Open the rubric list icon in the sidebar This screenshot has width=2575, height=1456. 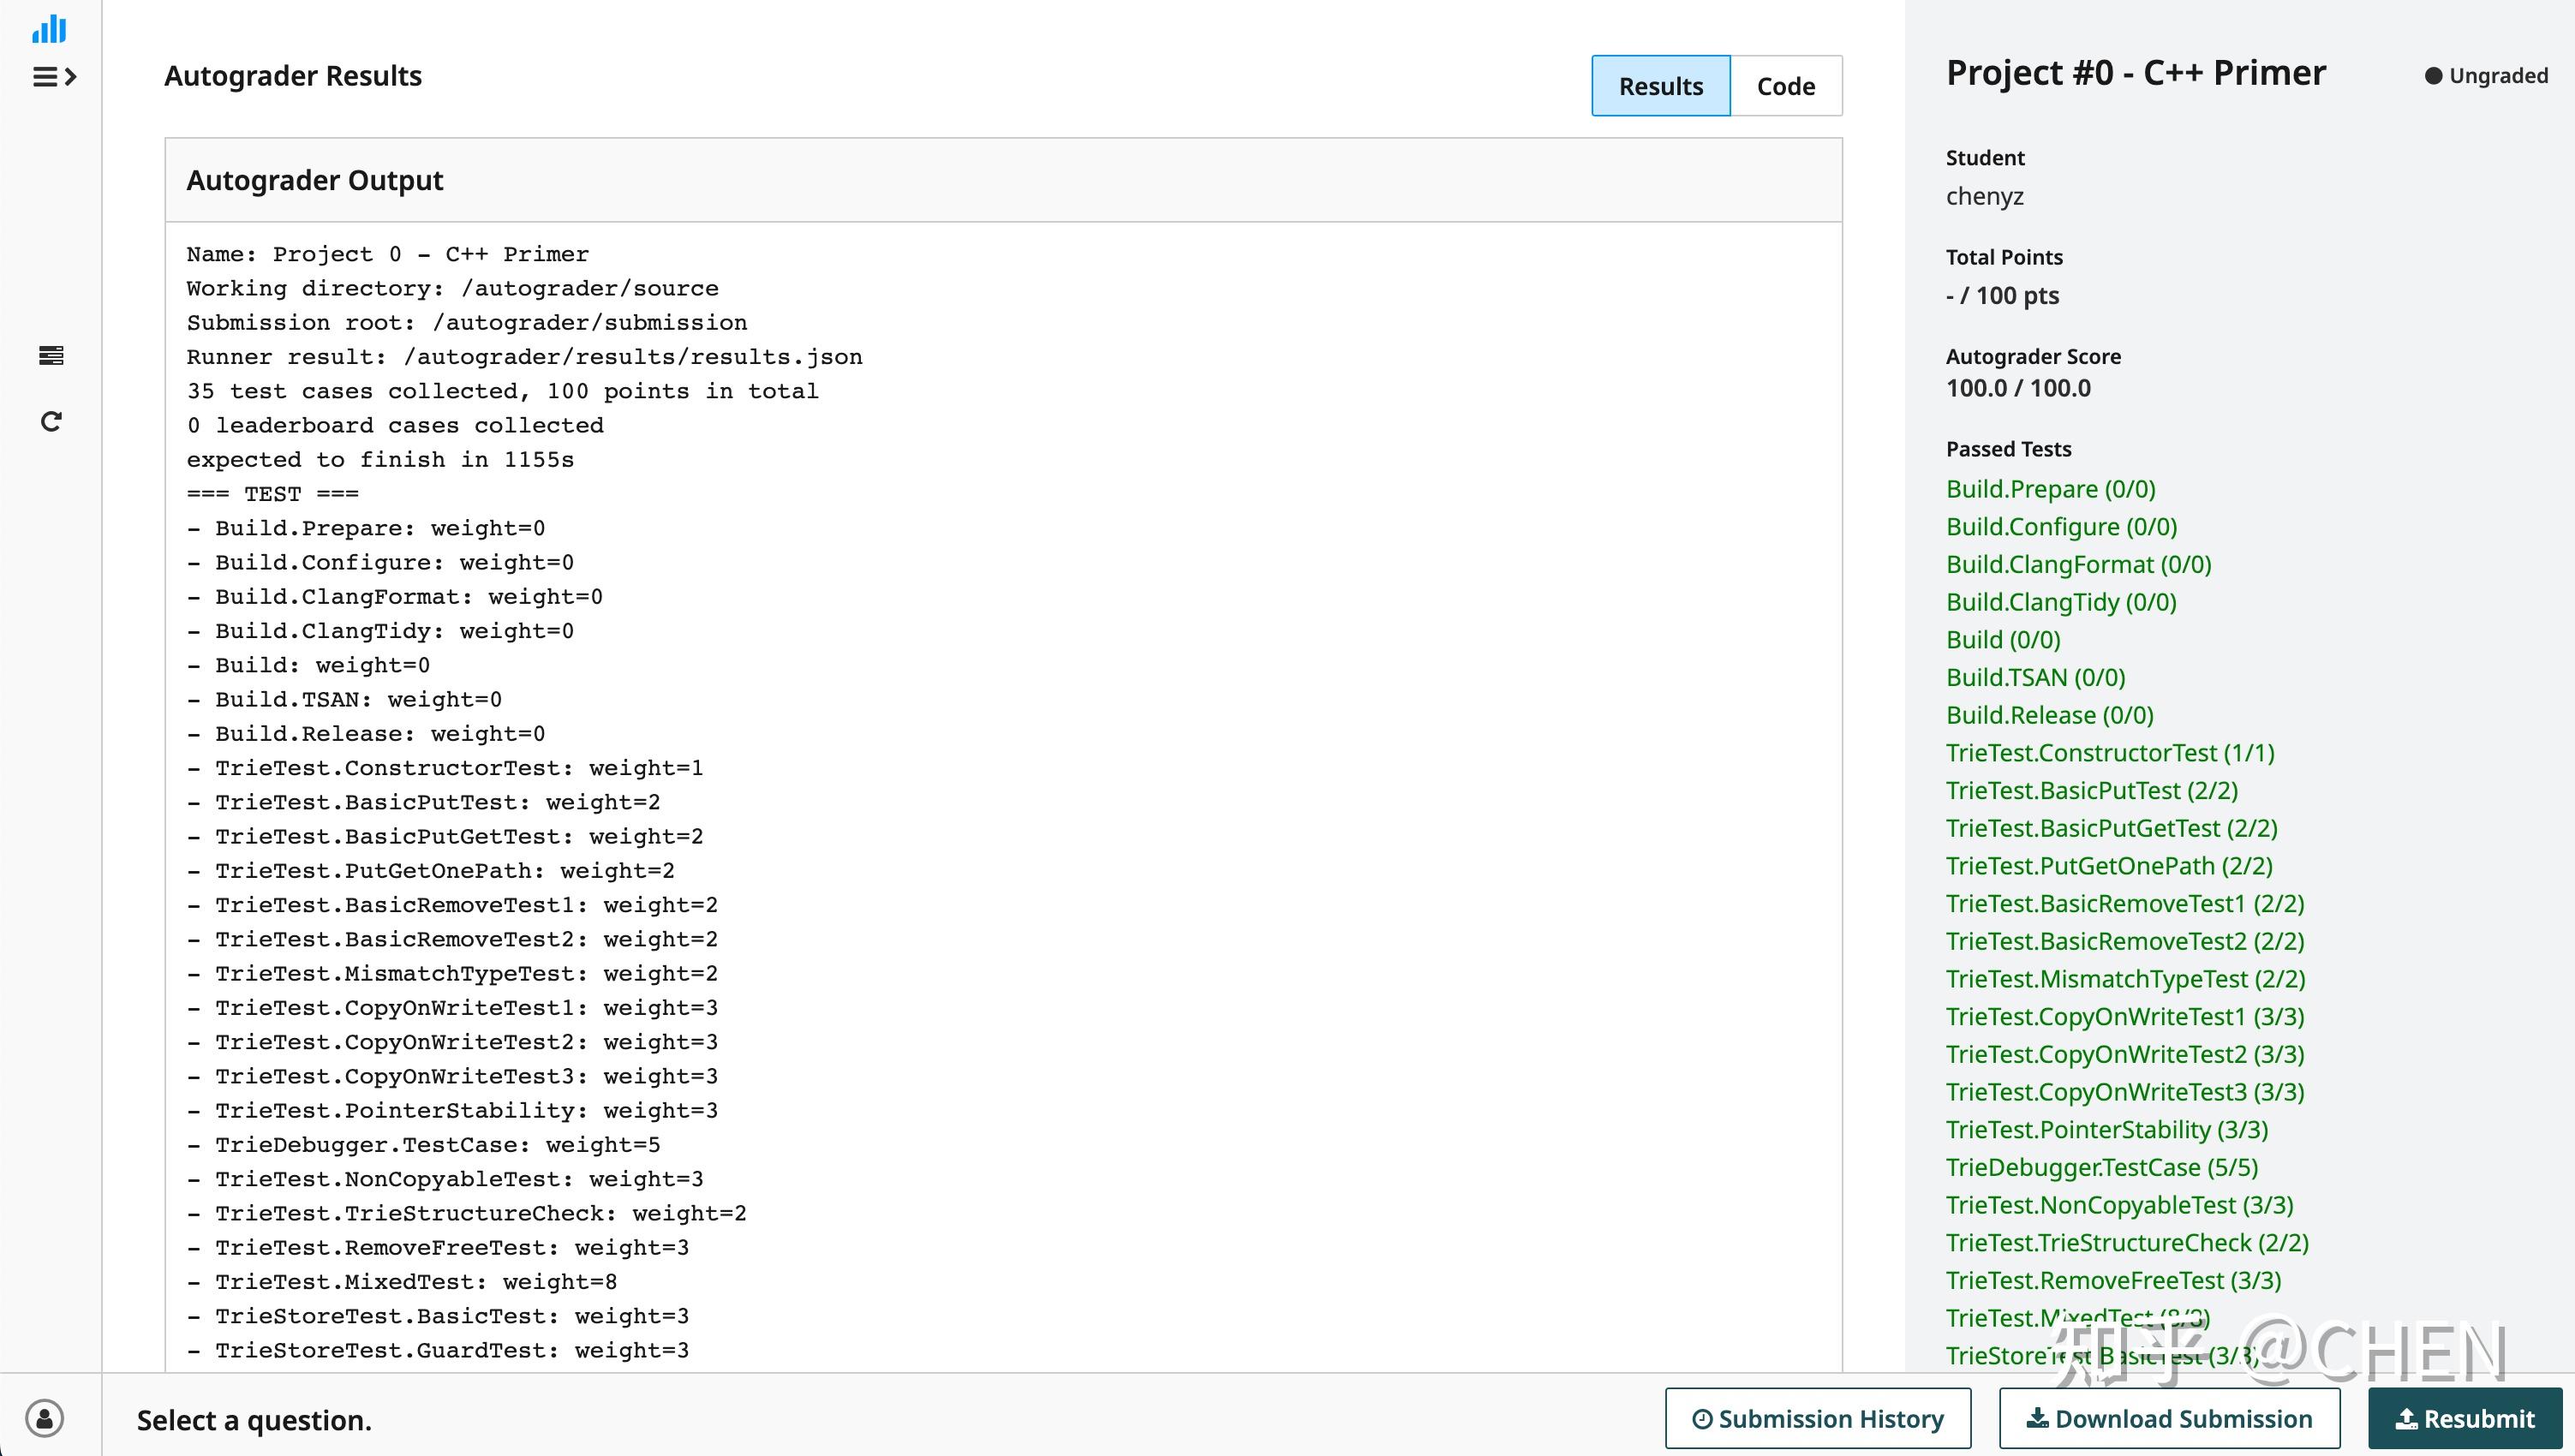click(x=51, y=356)
